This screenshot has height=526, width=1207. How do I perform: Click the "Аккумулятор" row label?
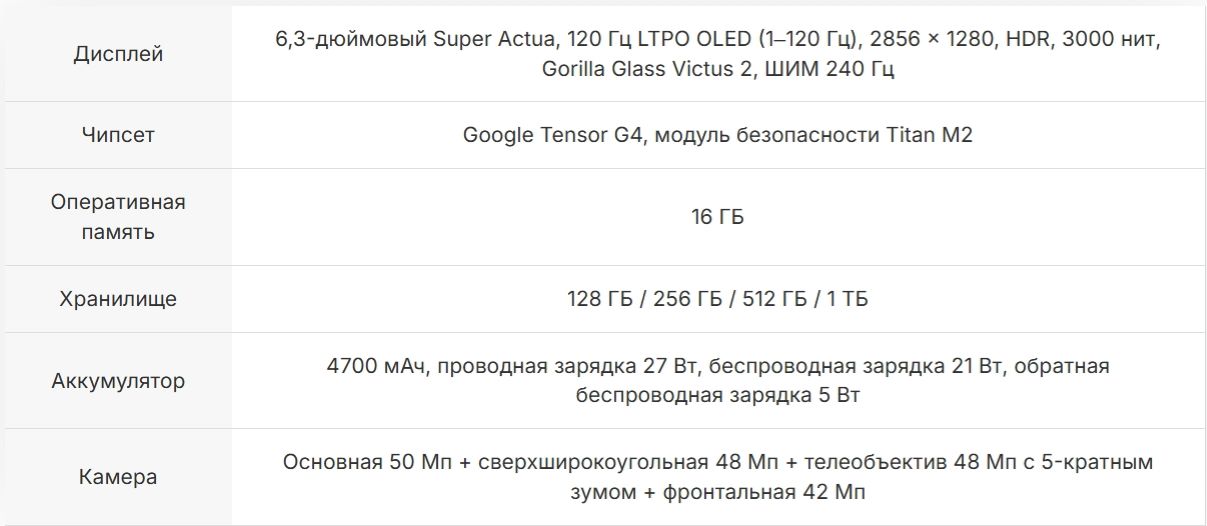(x=118, y=381)
